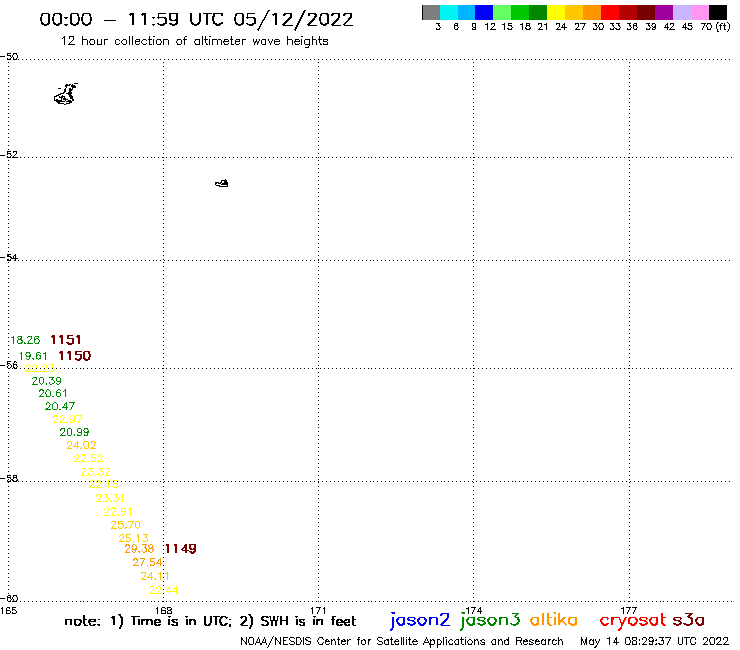
Task: Click the 171 longitude axis label
Action: click(x=319, y=610)
